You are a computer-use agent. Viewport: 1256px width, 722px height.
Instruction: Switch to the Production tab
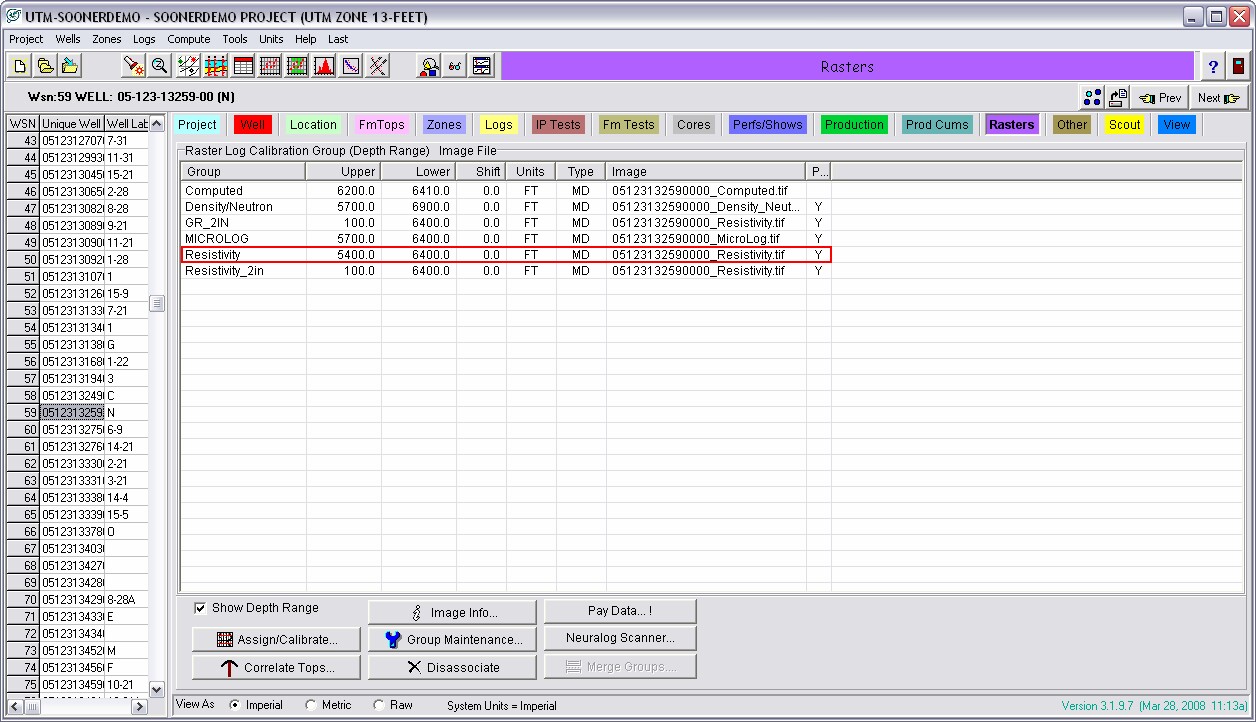(853, 124)
